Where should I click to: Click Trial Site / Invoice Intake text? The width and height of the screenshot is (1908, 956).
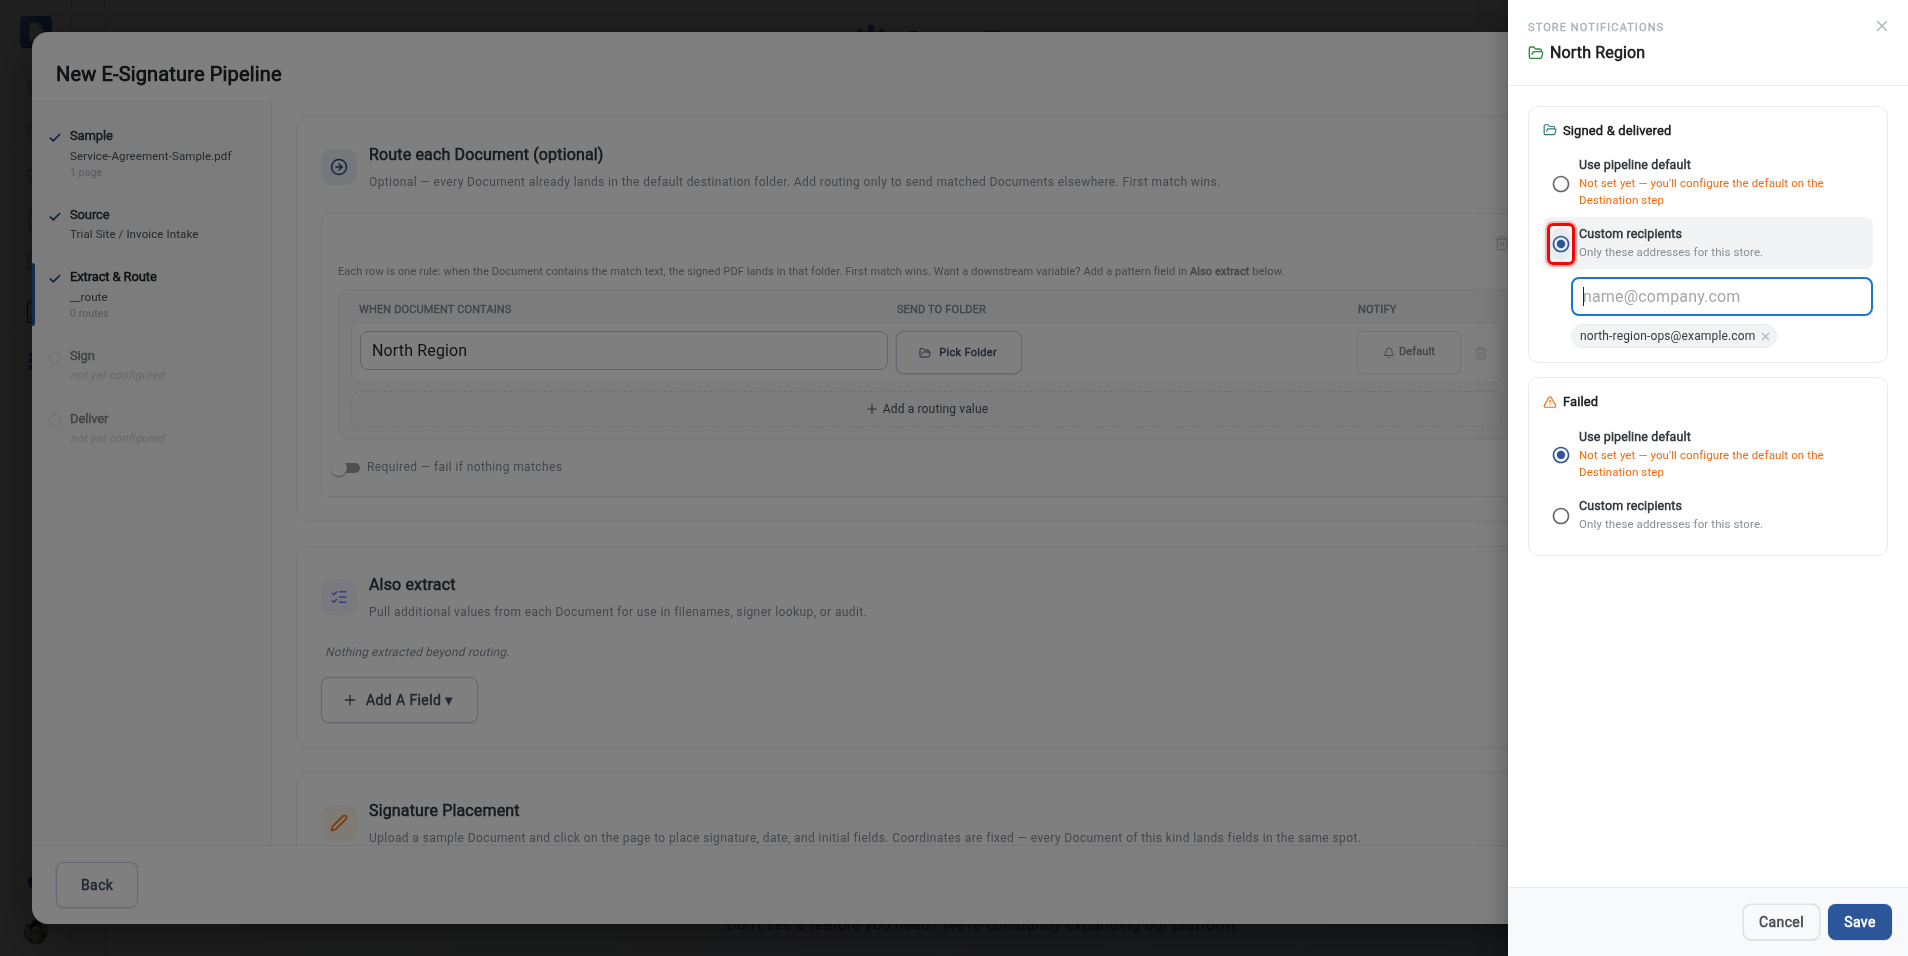(134, 234)
